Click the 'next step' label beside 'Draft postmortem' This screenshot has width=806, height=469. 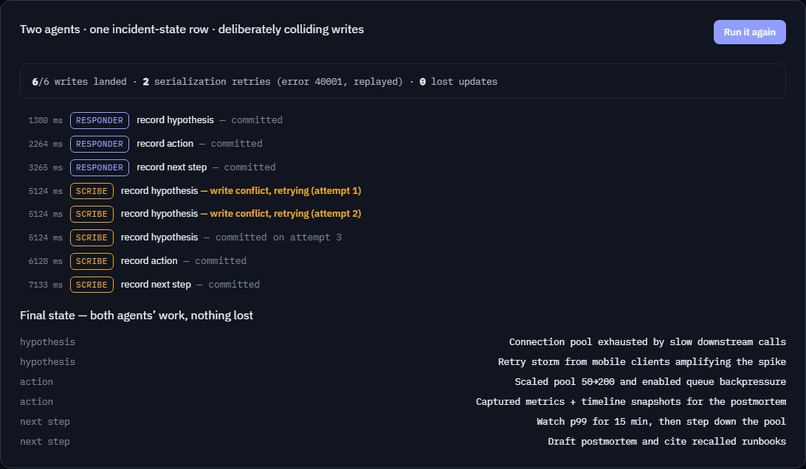45,442
